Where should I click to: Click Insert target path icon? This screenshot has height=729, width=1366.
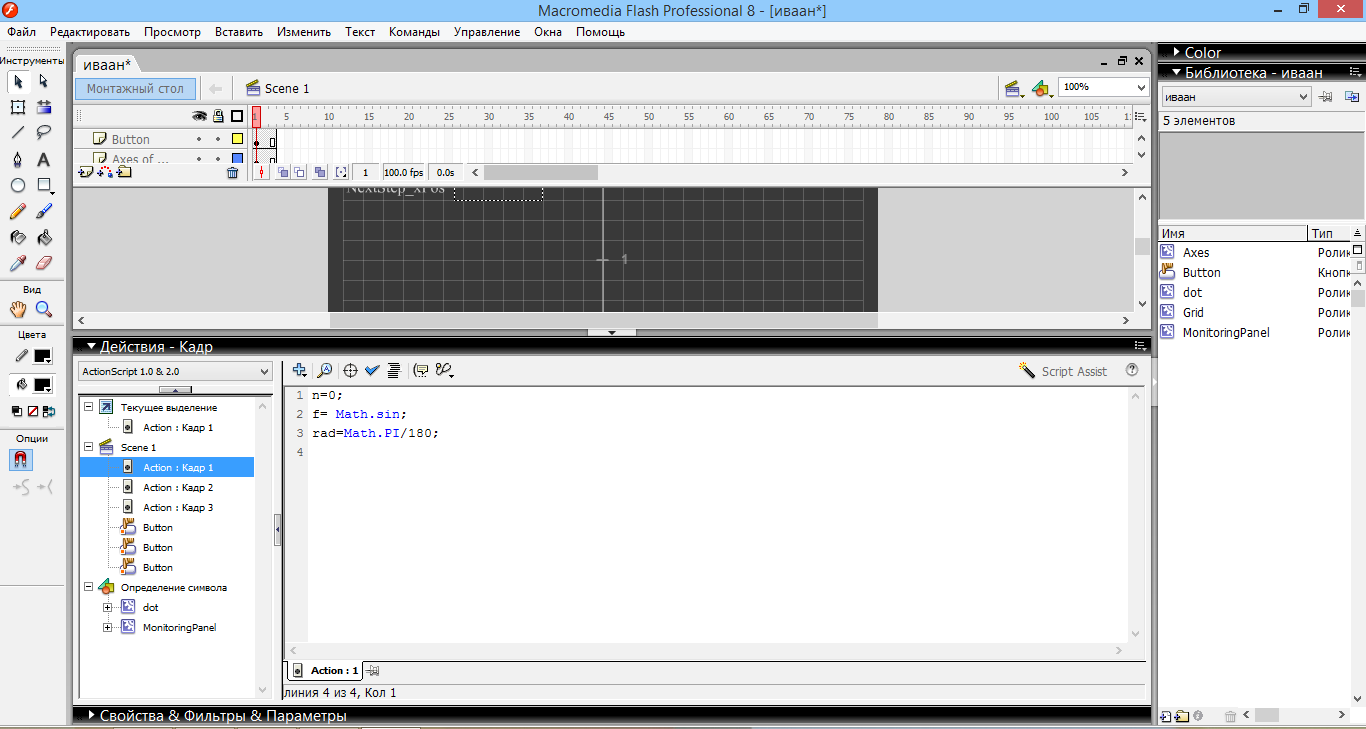351,370
